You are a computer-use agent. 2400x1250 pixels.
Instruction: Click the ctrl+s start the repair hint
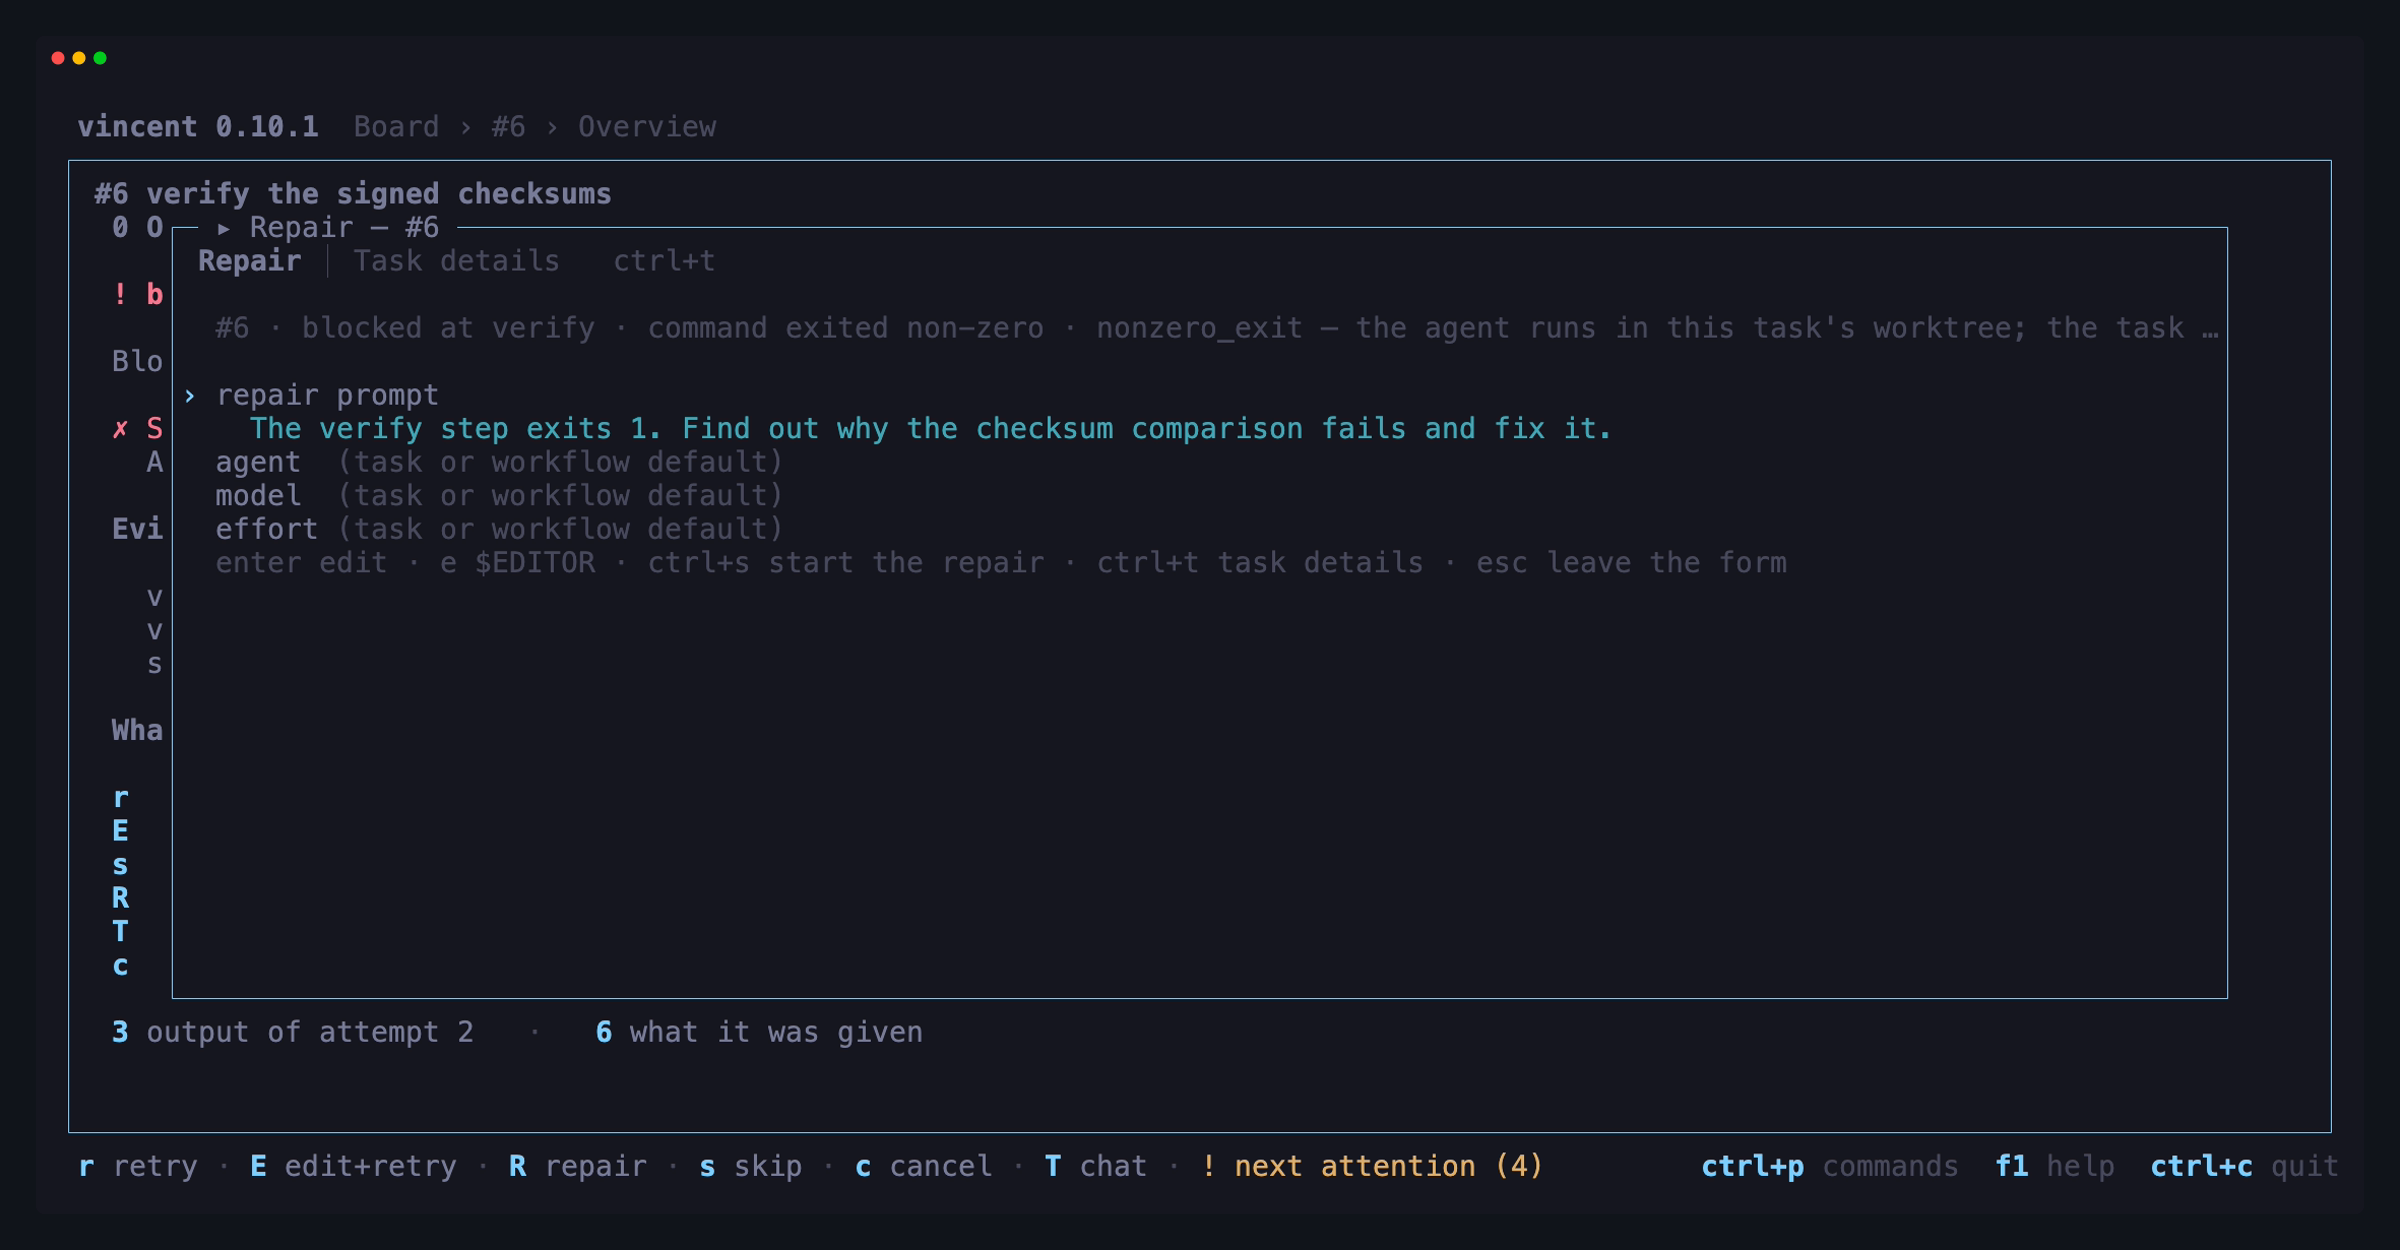846,563
